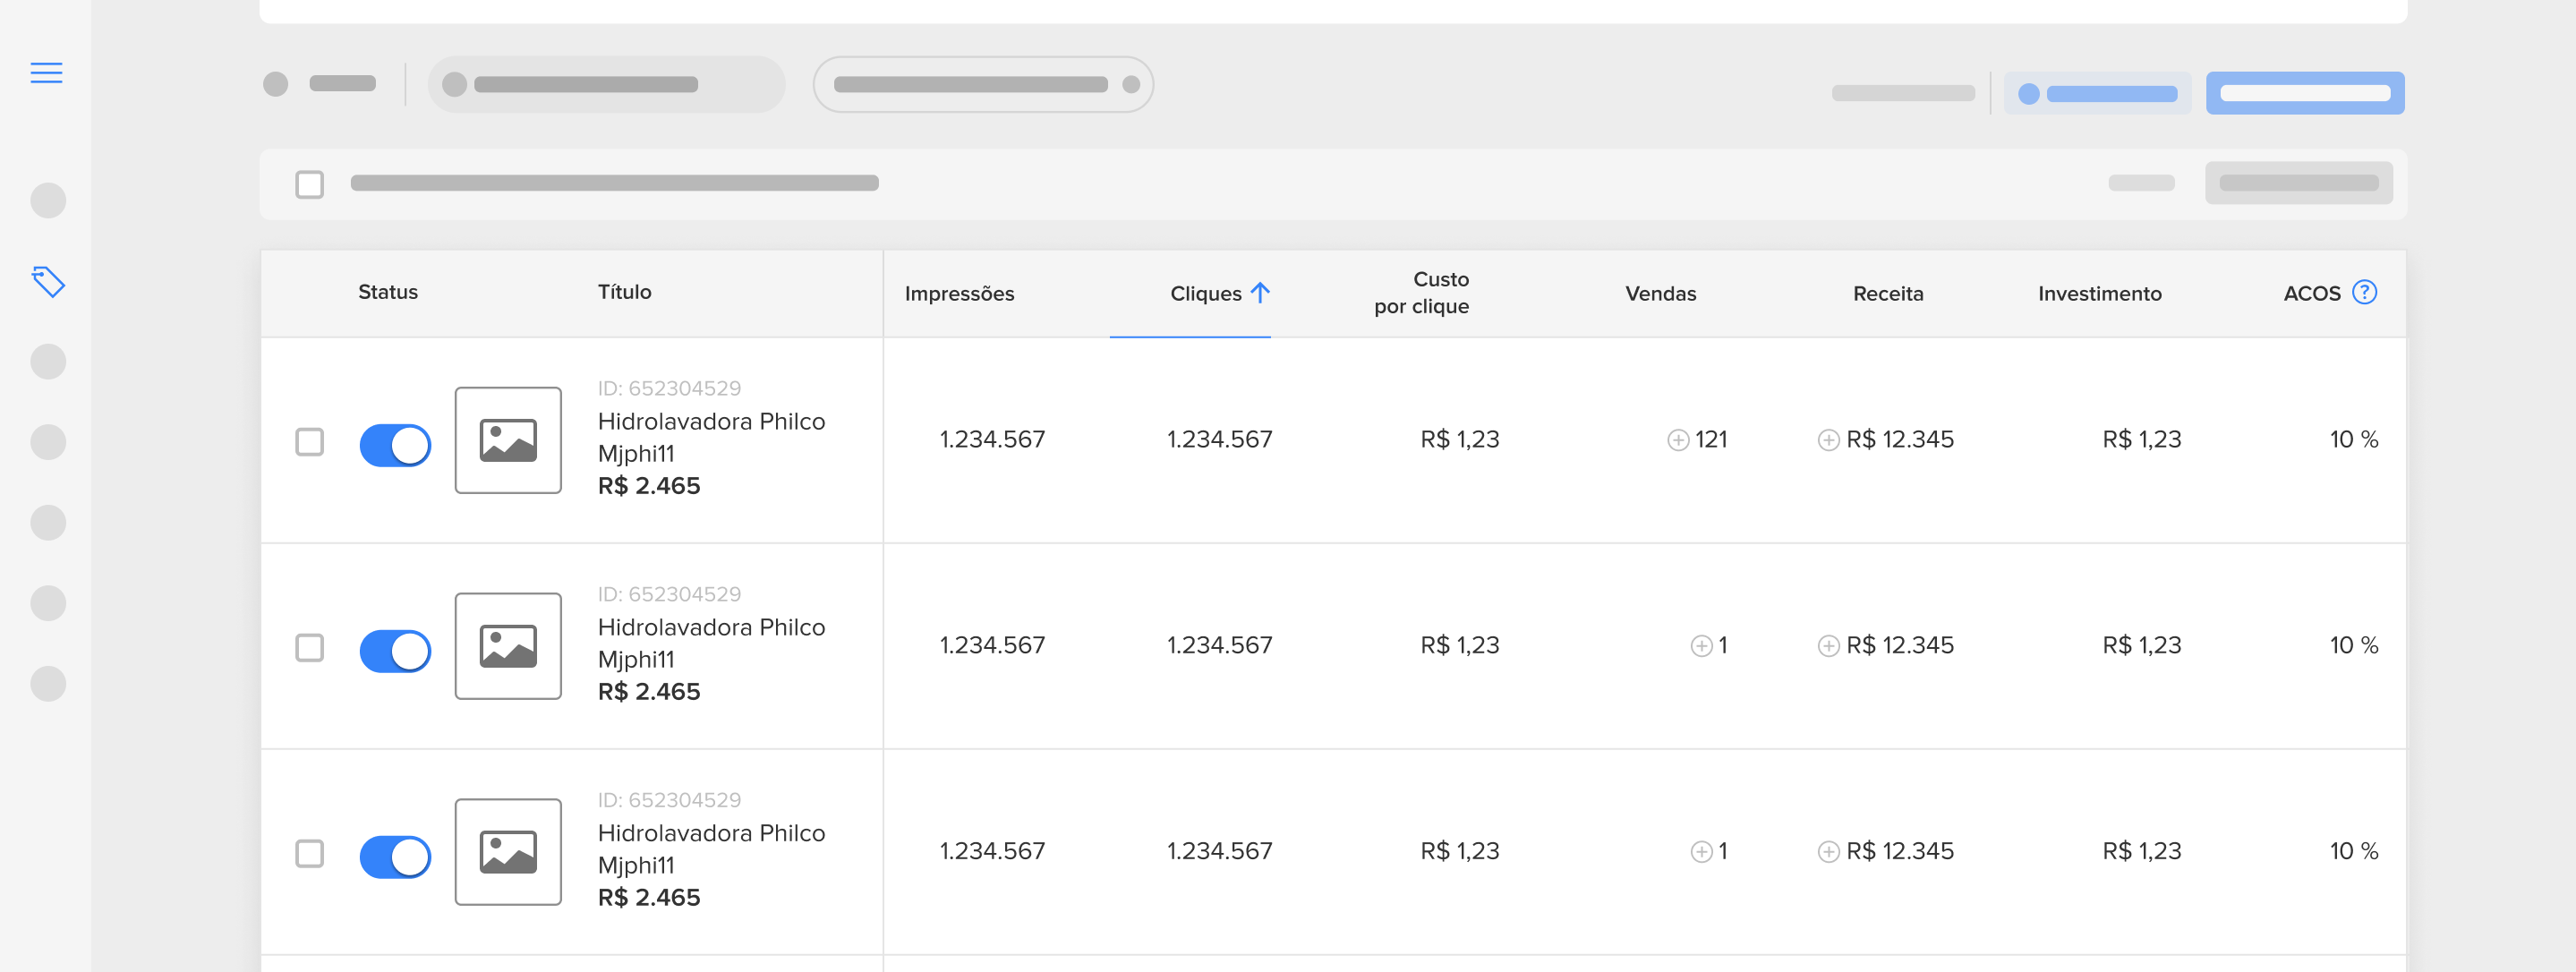Image resolution: width=2576 pixels, height=972 pixels.
Task: Open the hamburger menu icon
Action: pos(46,73)
